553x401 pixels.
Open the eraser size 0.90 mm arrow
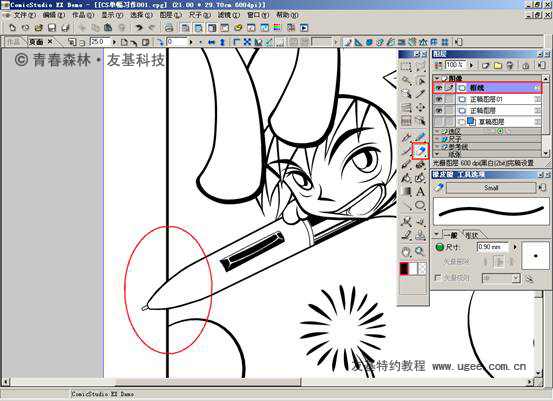[x=515, y=247]
